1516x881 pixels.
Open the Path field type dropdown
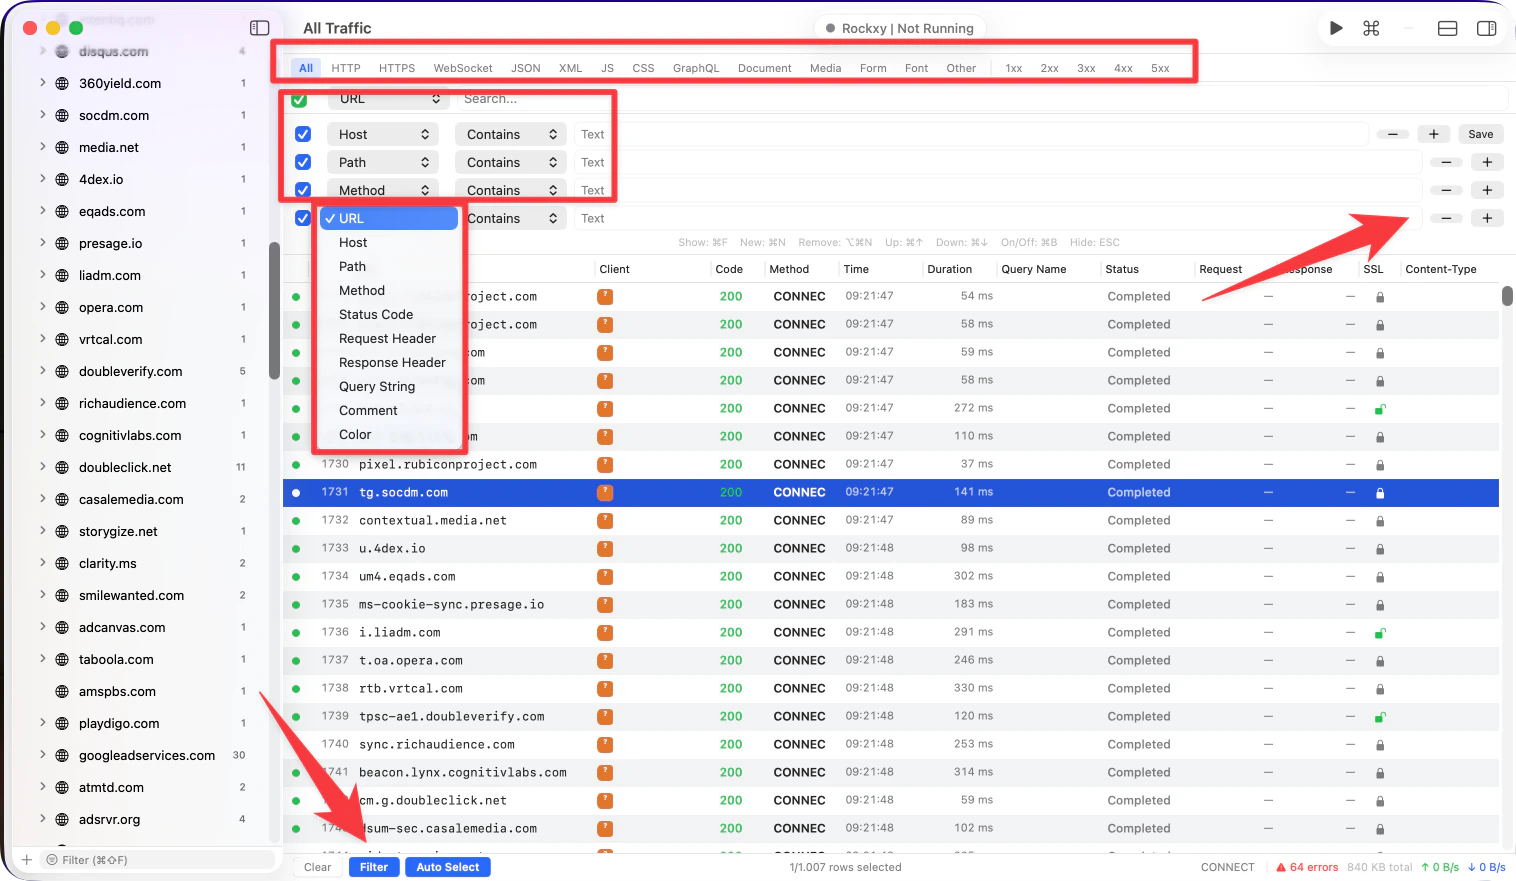[382, 162]
